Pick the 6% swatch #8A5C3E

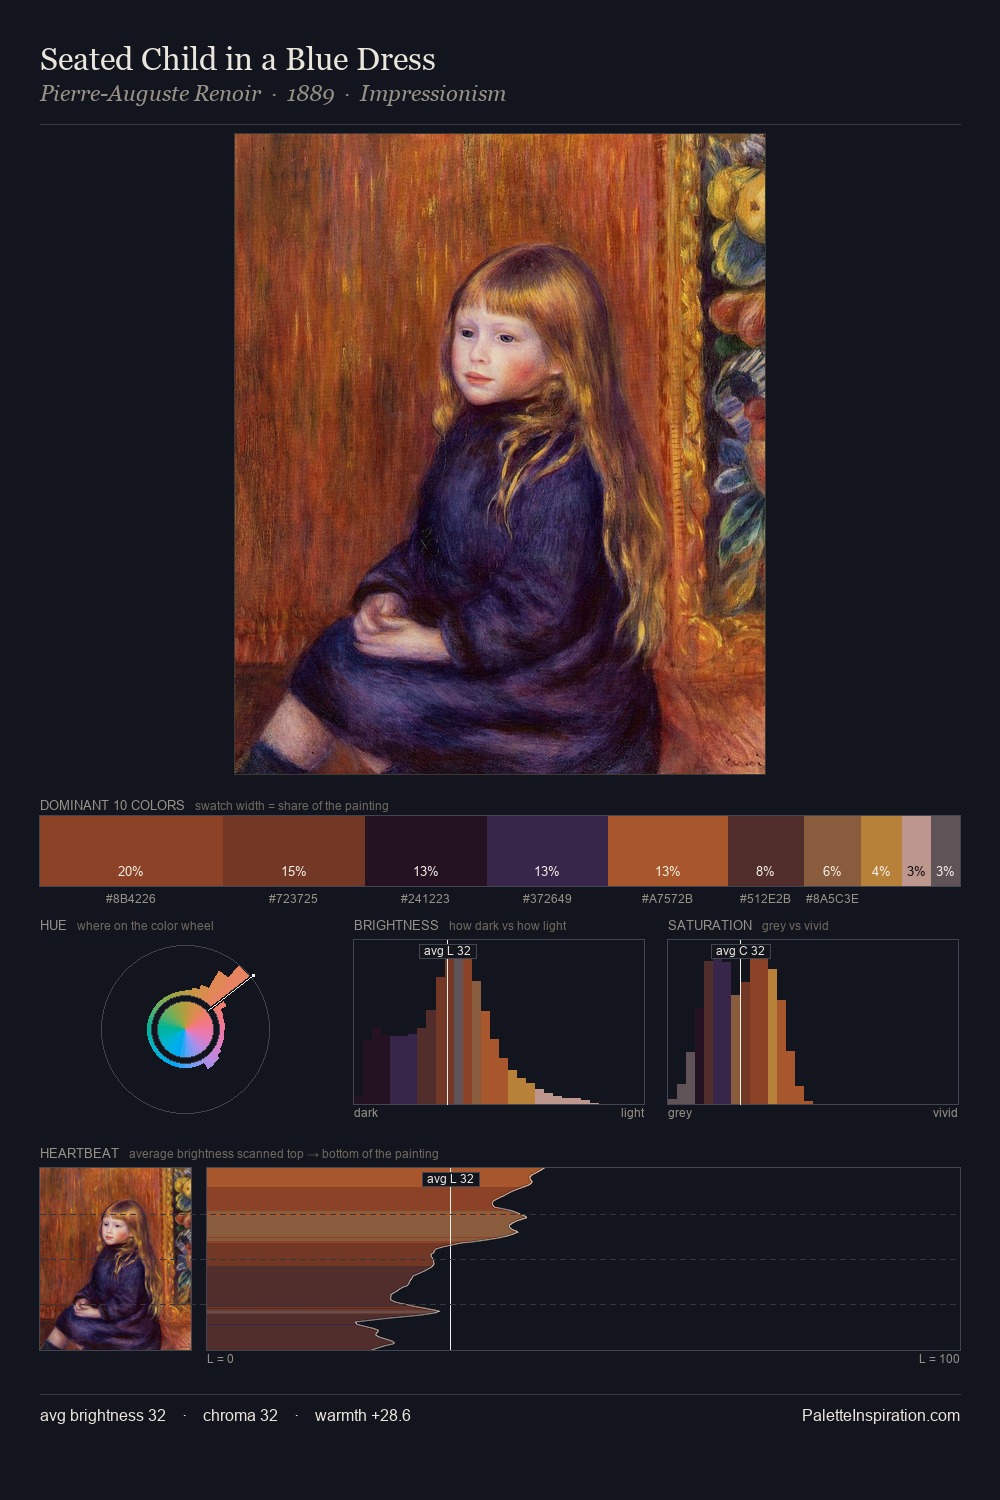pyautogui.click(x=832, y=851)
